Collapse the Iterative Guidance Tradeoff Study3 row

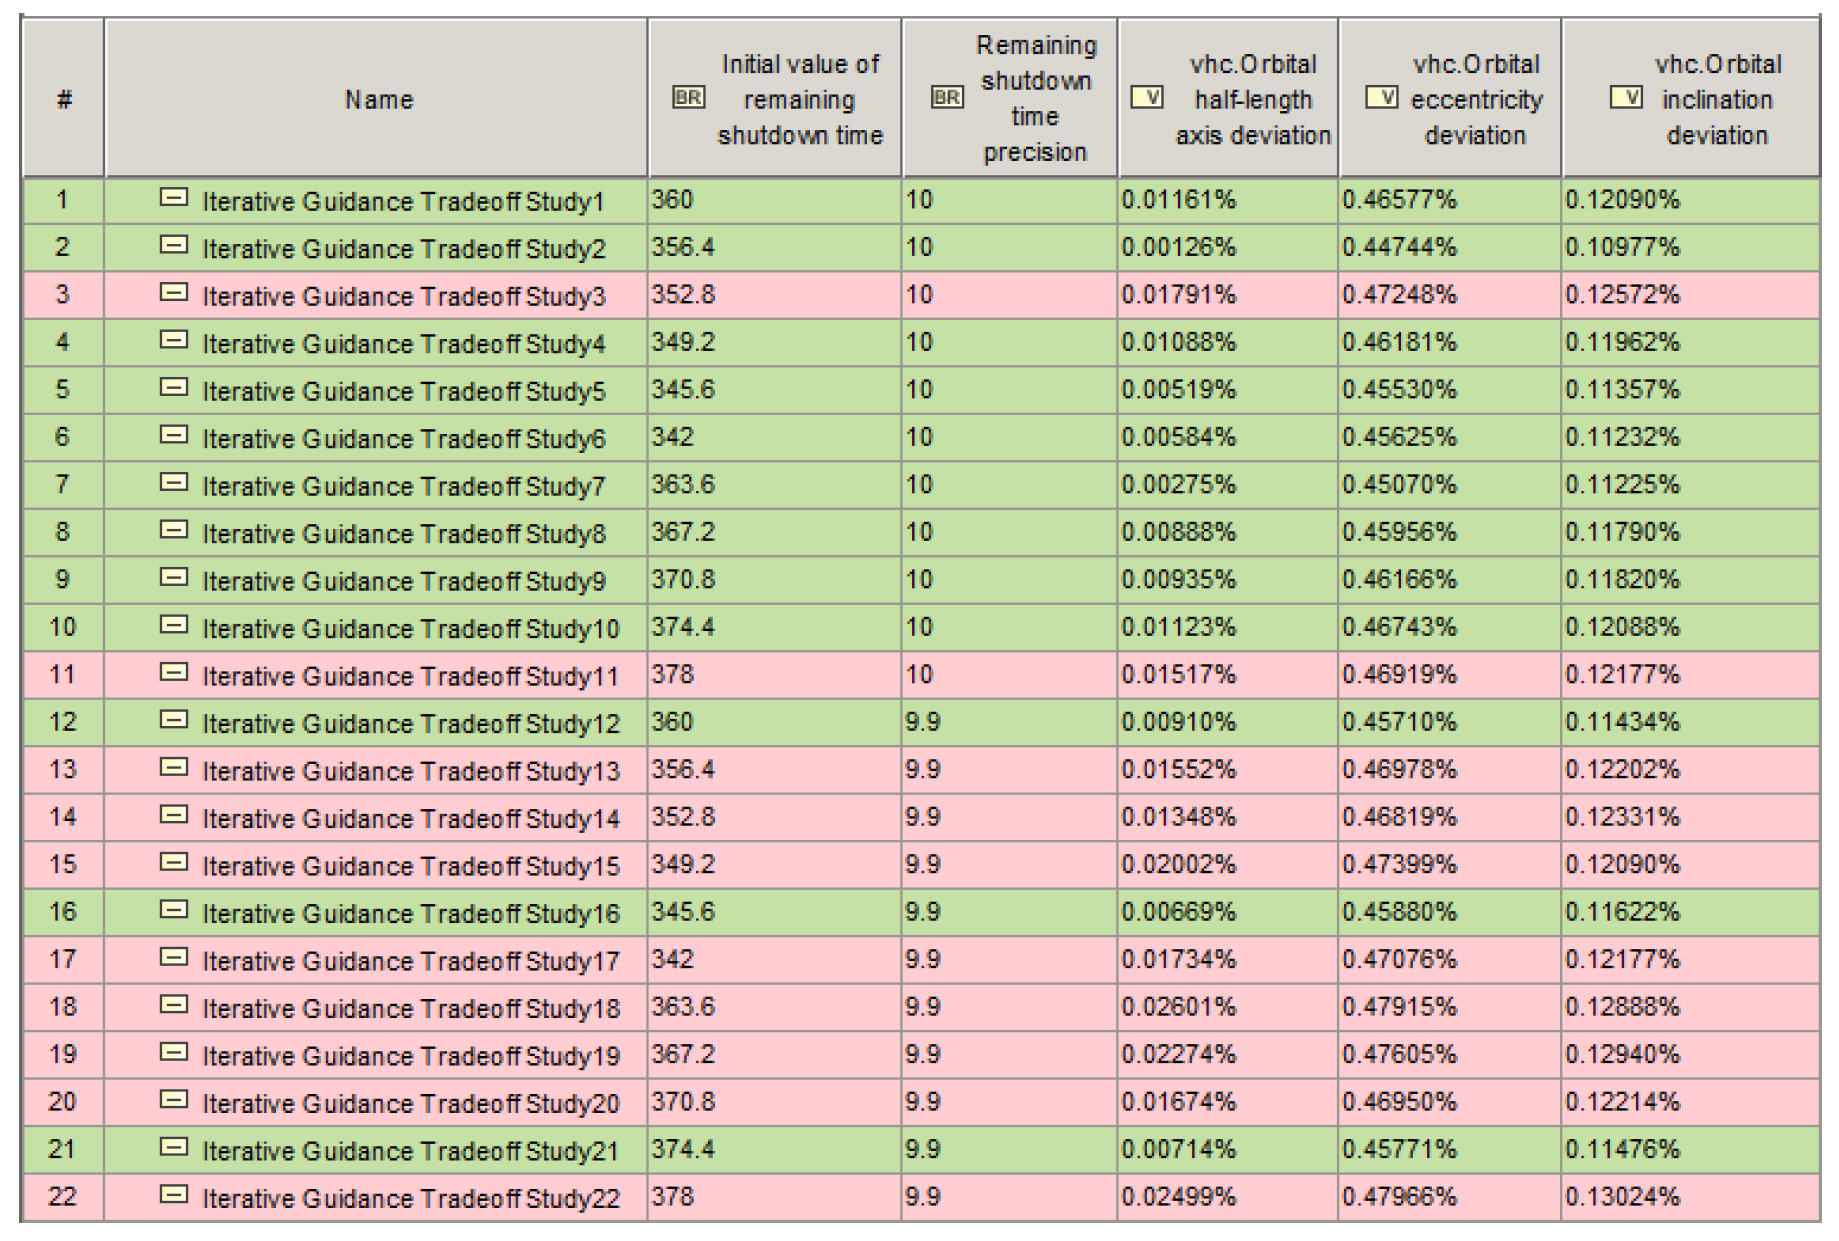(174, 294)
